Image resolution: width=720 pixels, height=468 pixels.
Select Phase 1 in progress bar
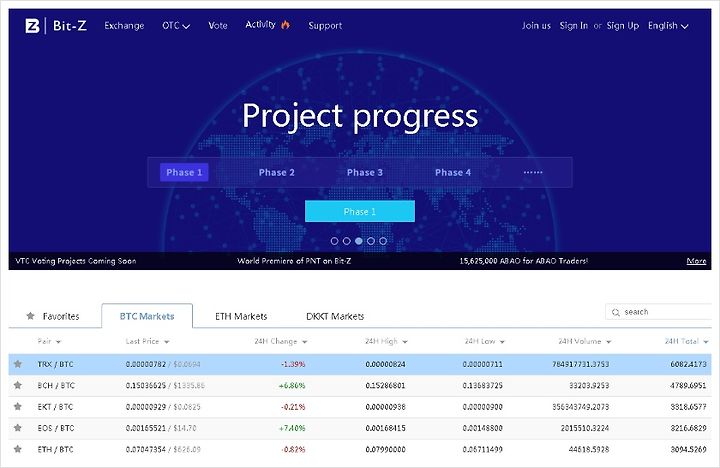click(x=184, y=172)
